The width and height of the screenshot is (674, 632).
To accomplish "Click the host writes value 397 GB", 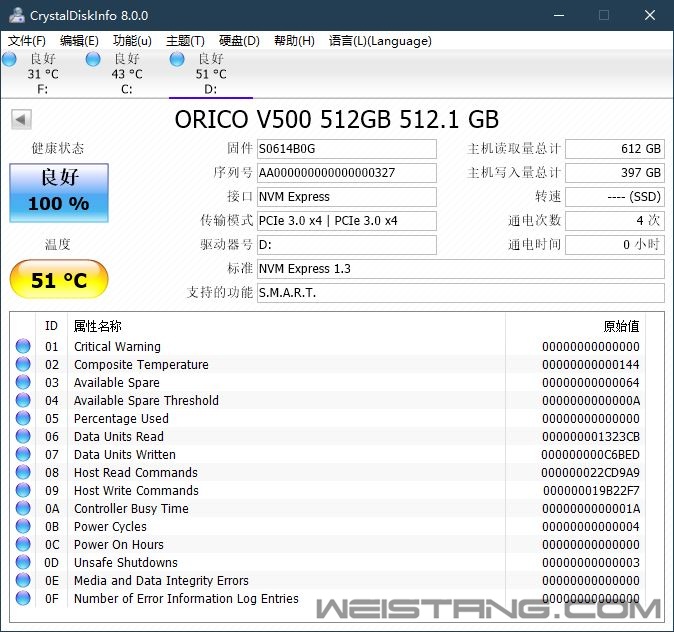I will [615, 173].
